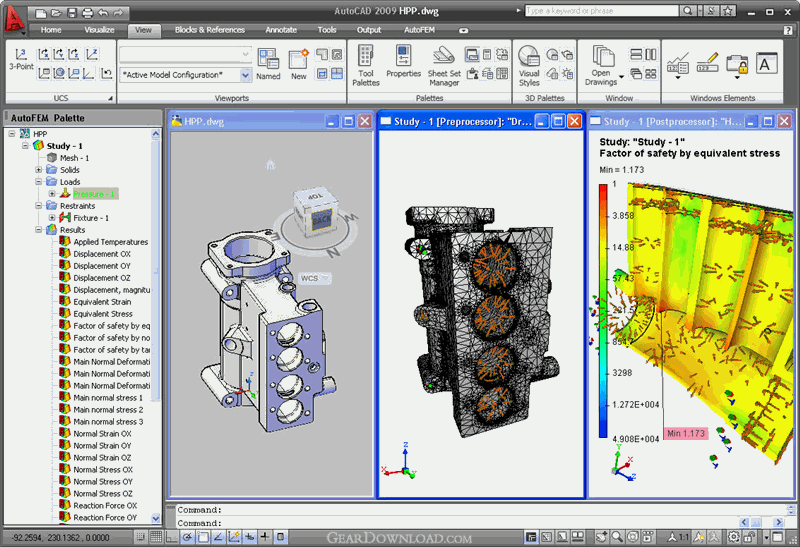Open the AutoFEM ribbon tab

419,30
